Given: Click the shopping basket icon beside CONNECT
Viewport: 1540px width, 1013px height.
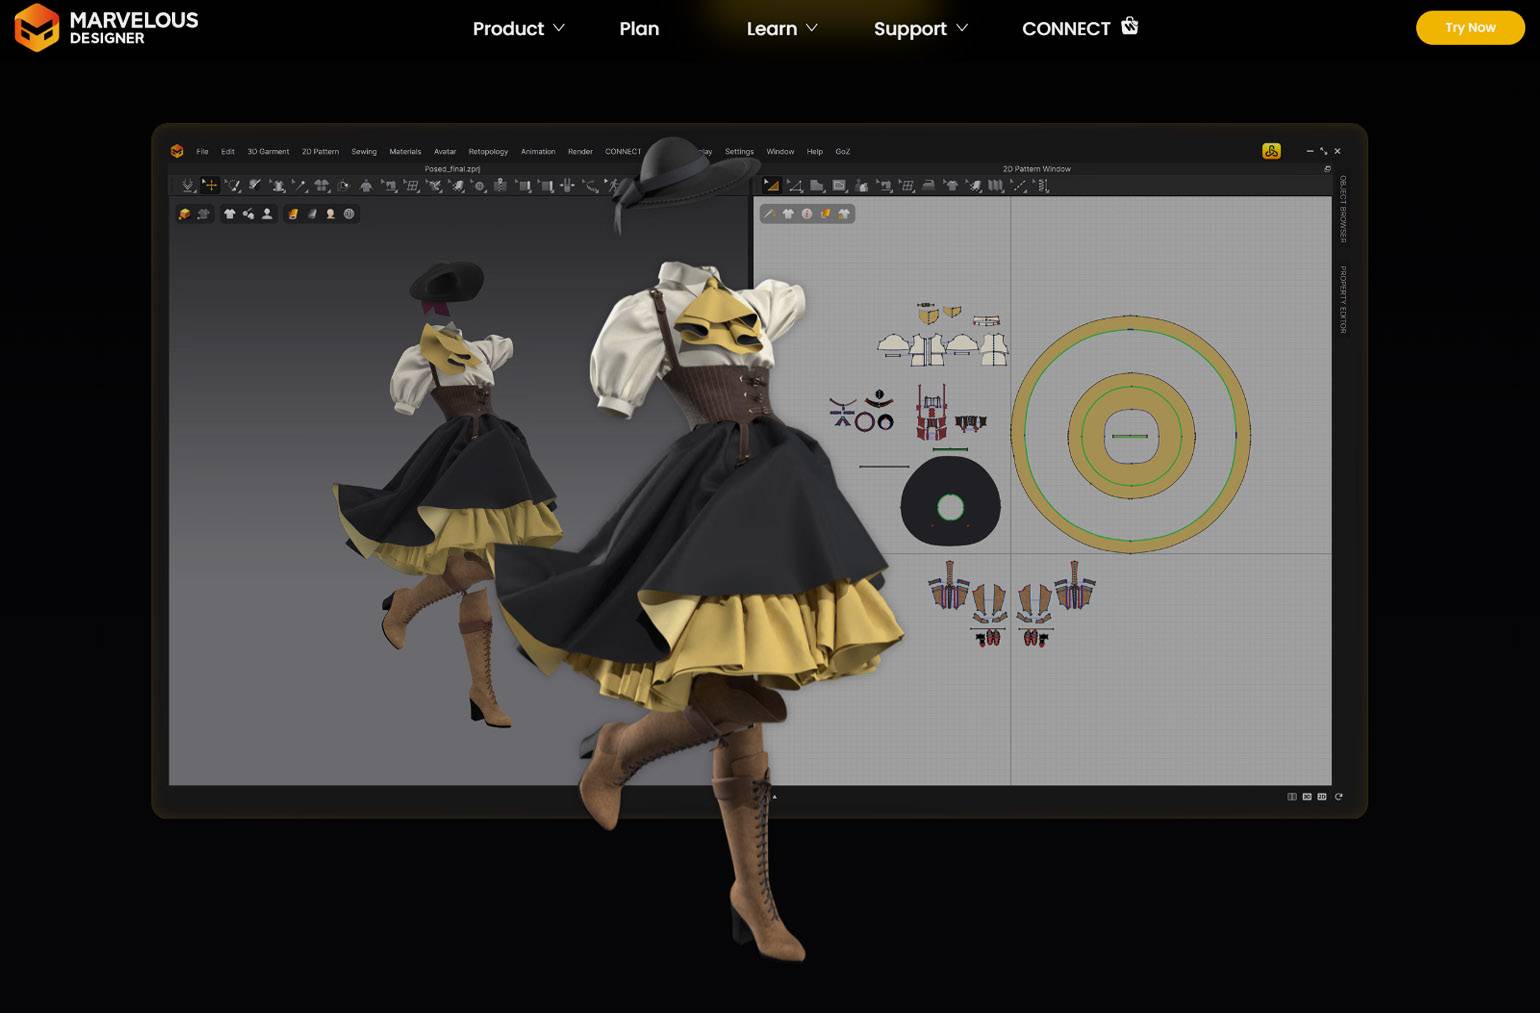Looking at the screenshot, I should [1129, 26].
